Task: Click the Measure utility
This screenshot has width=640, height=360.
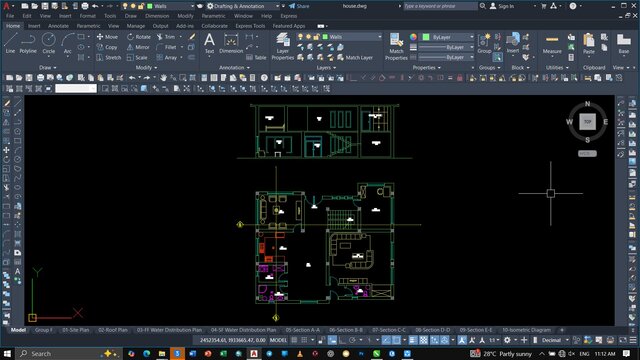Action: [x=552, y=43]
